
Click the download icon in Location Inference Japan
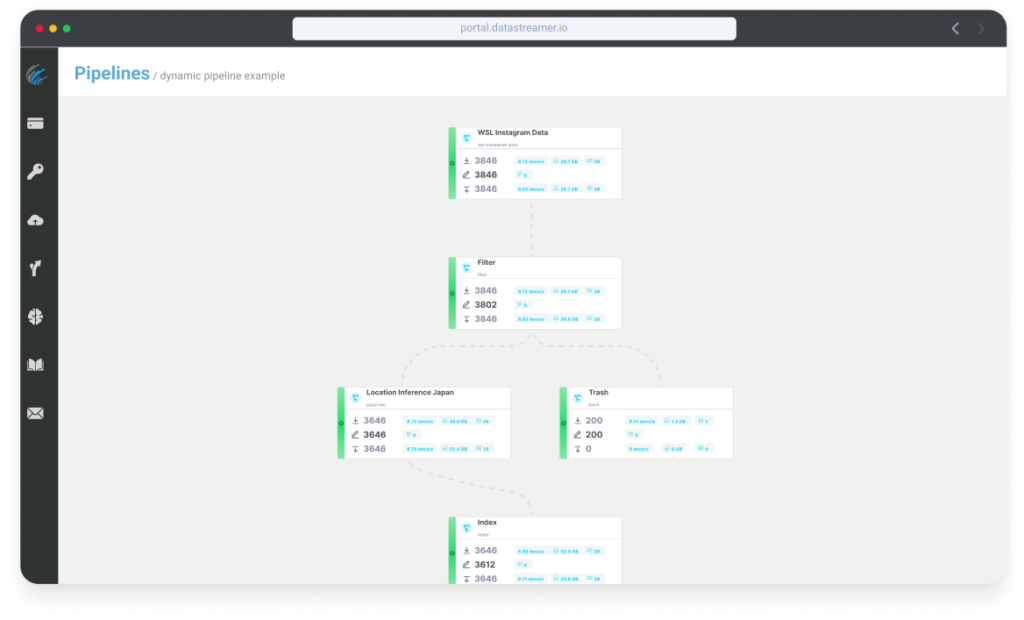click(x=355, y=421)
